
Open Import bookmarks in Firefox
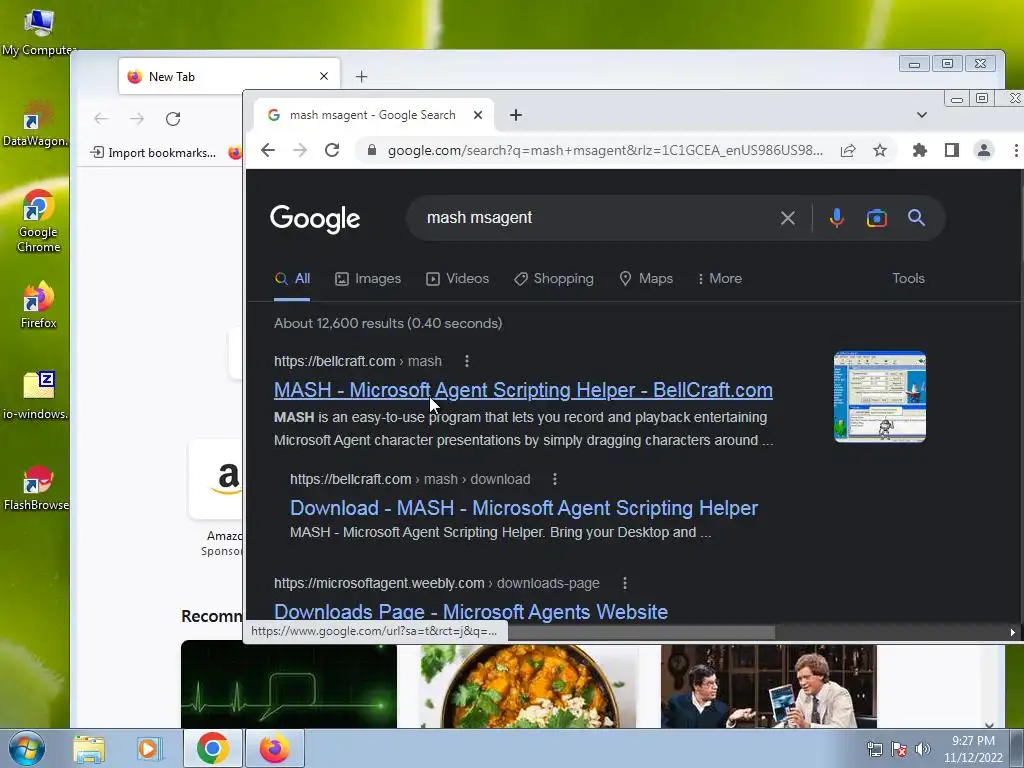point(153,153)
